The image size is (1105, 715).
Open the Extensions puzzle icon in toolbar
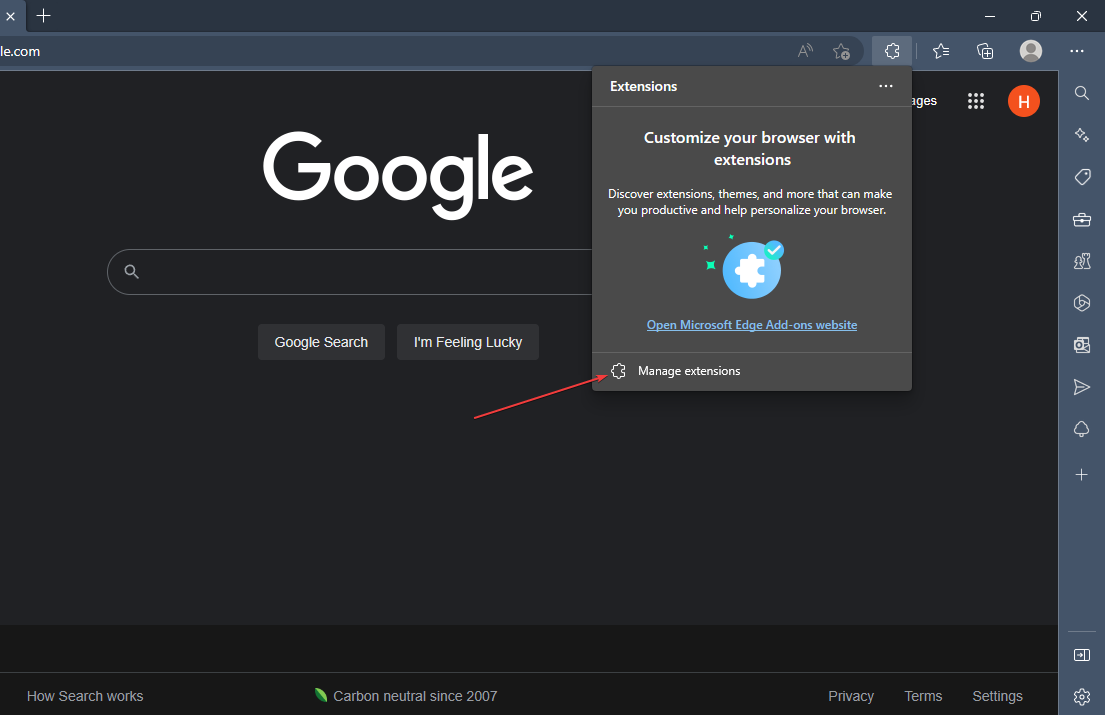click(891, 51)
